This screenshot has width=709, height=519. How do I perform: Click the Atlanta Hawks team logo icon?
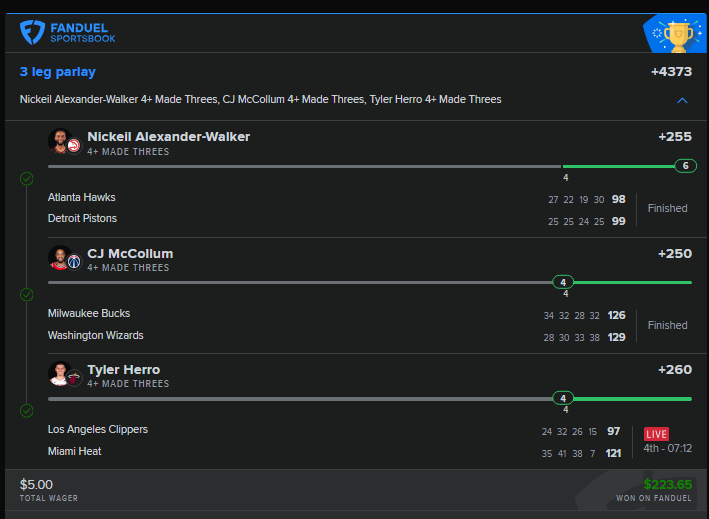click(74, 146)
